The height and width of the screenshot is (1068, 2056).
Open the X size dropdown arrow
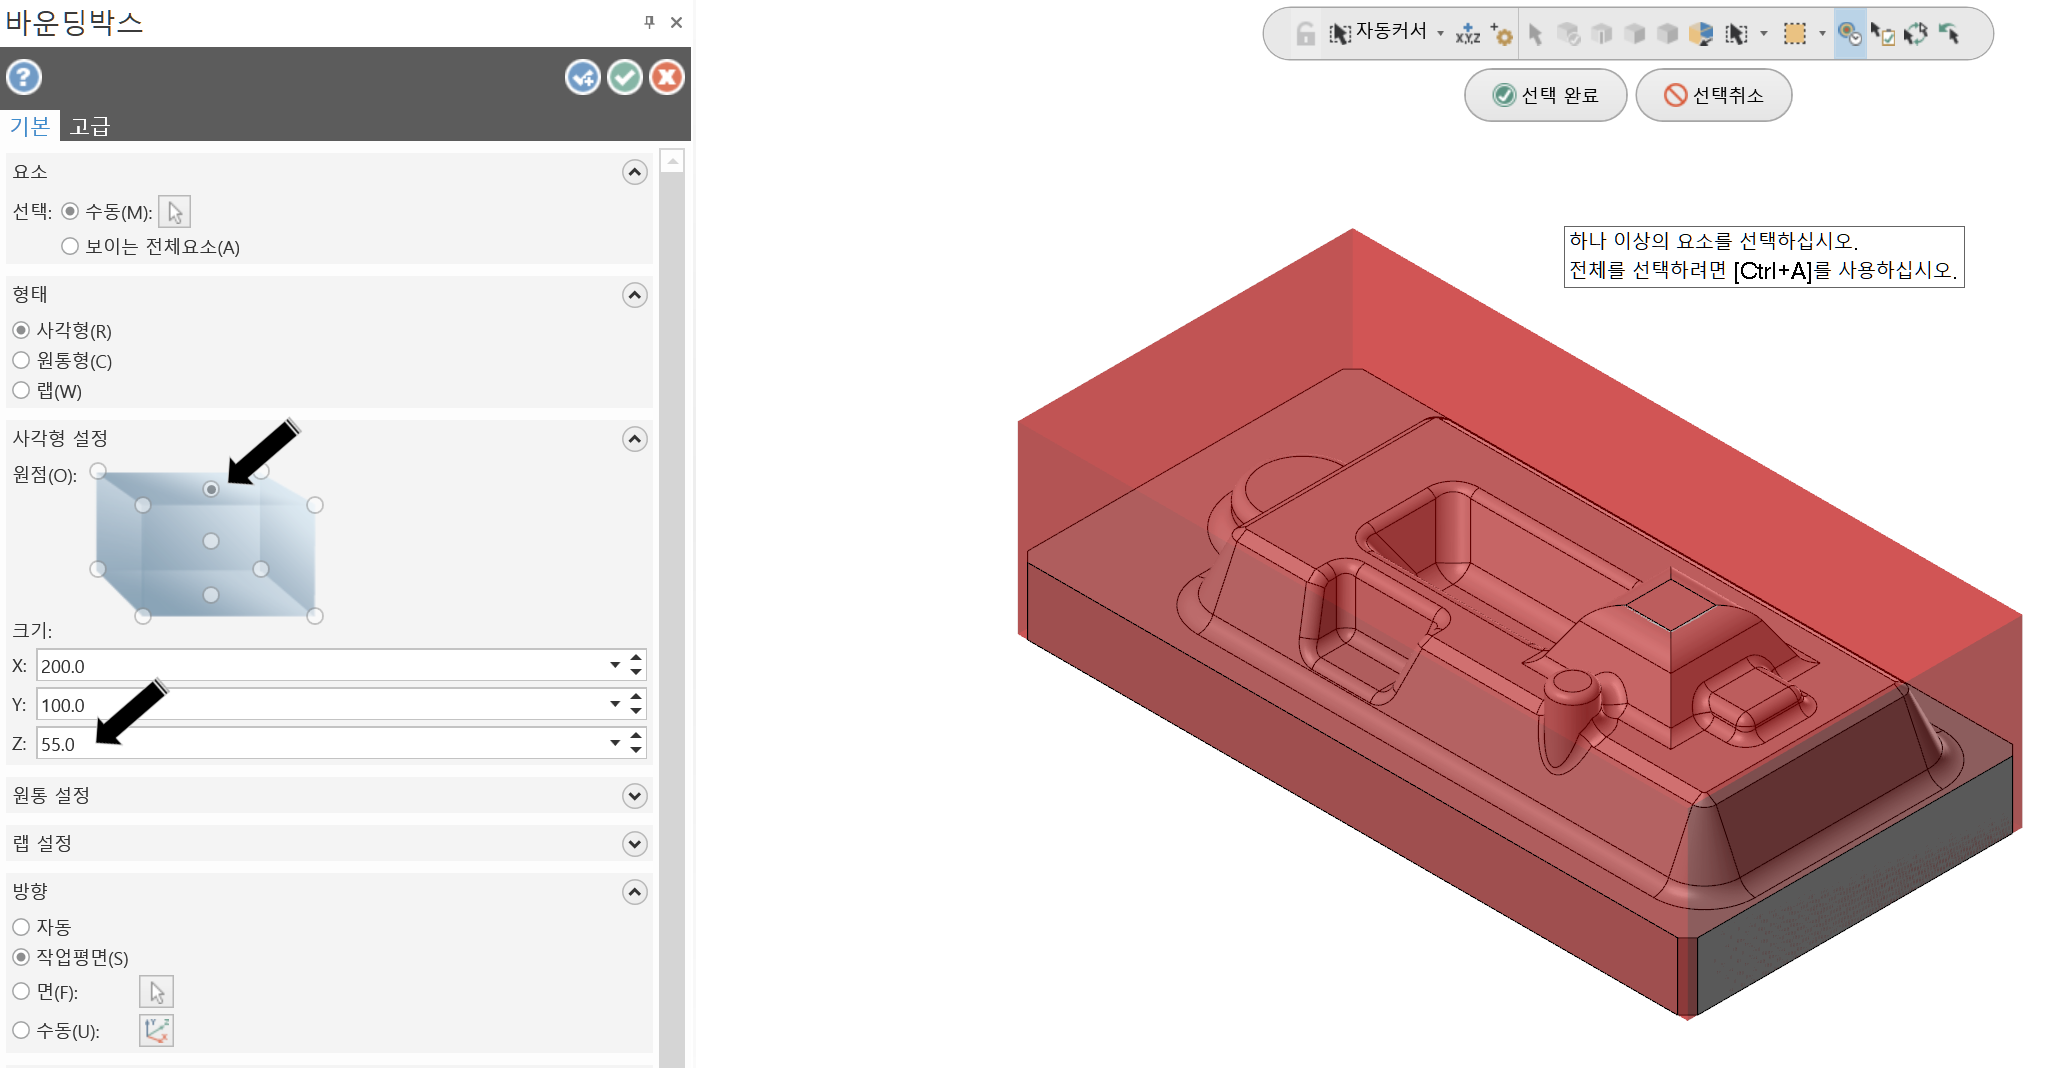coord(615,665)
